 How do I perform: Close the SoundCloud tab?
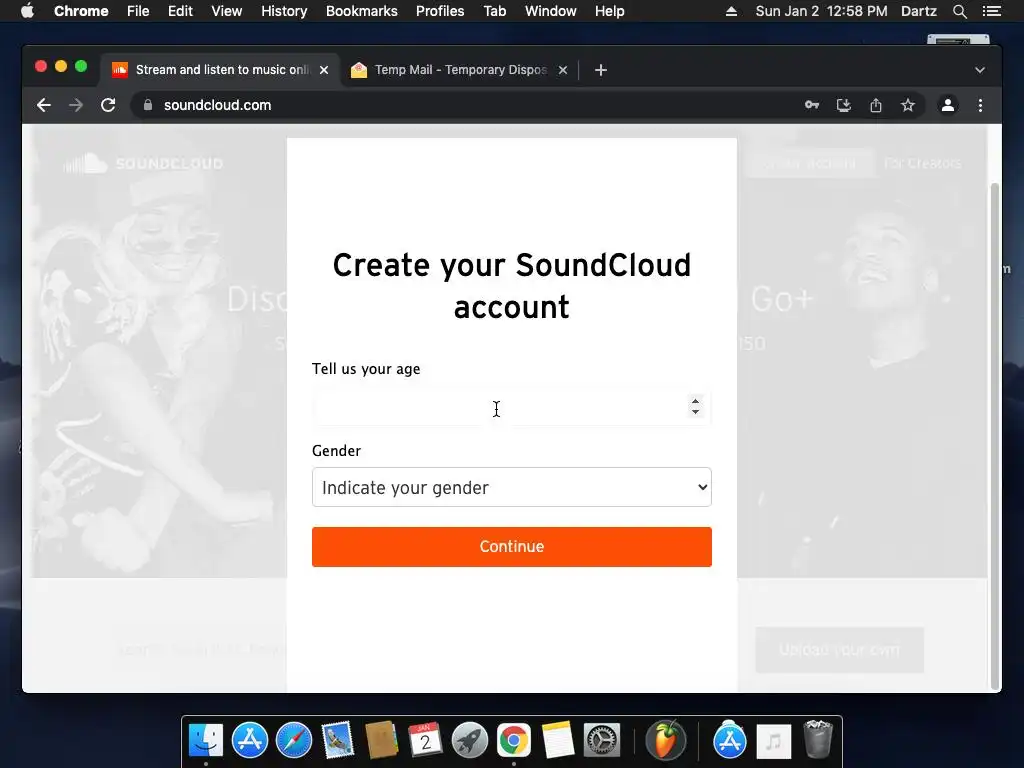(324, 70)
